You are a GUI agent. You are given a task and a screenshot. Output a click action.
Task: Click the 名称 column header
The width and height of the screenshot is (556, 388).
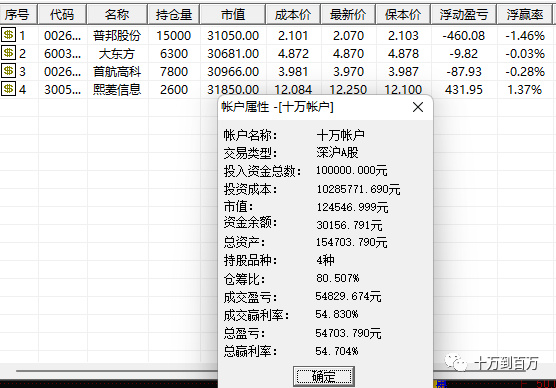click(x=117, y=15)
